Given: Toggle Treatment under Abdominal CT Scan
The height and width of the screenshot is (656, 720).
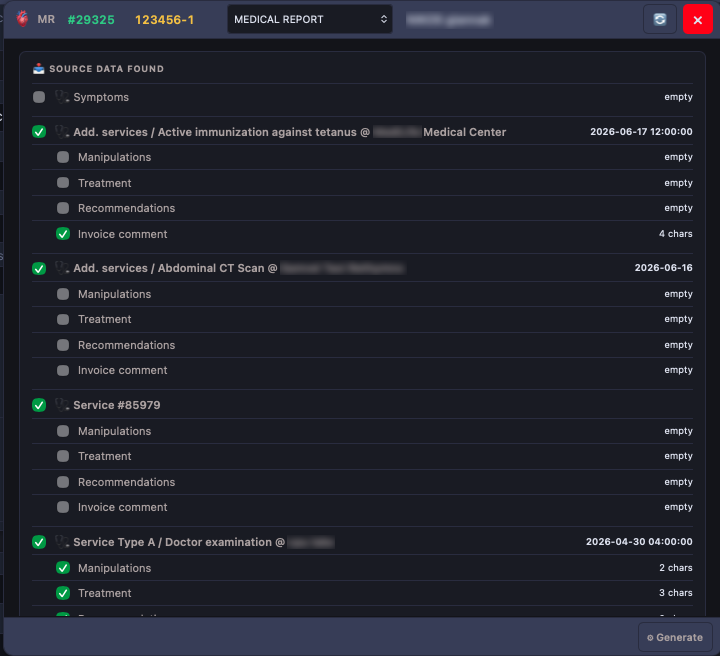Looking at the screenshot, I should coord(63,319).
